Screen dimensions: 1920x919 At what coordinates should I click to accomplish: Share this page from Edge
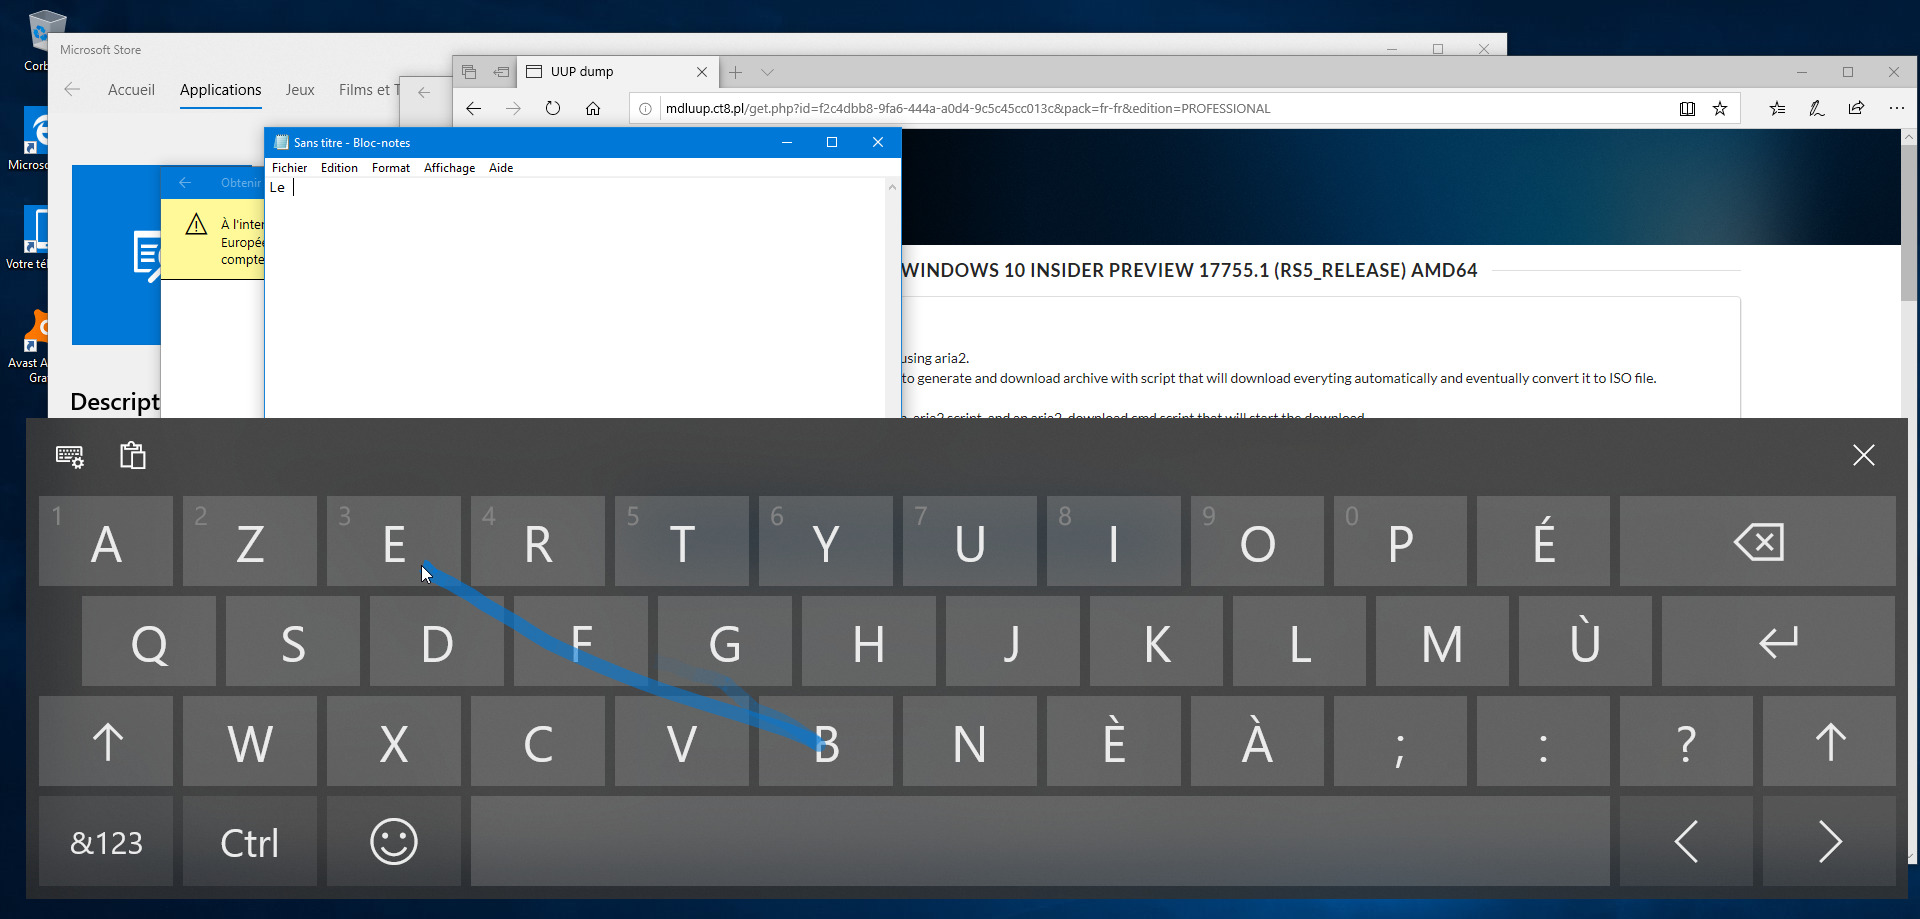1856,109
